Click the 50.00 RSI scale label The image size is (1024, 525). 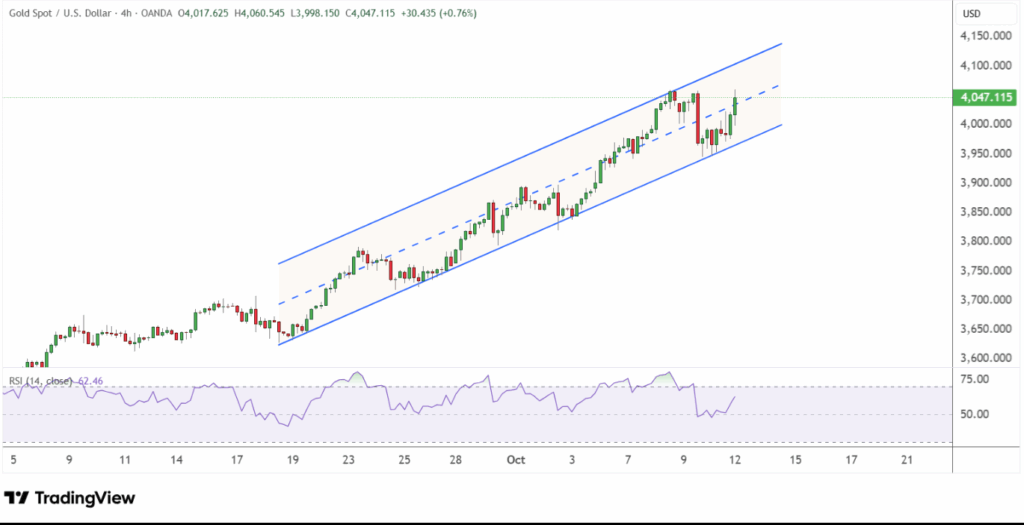(x=975, y=414)
